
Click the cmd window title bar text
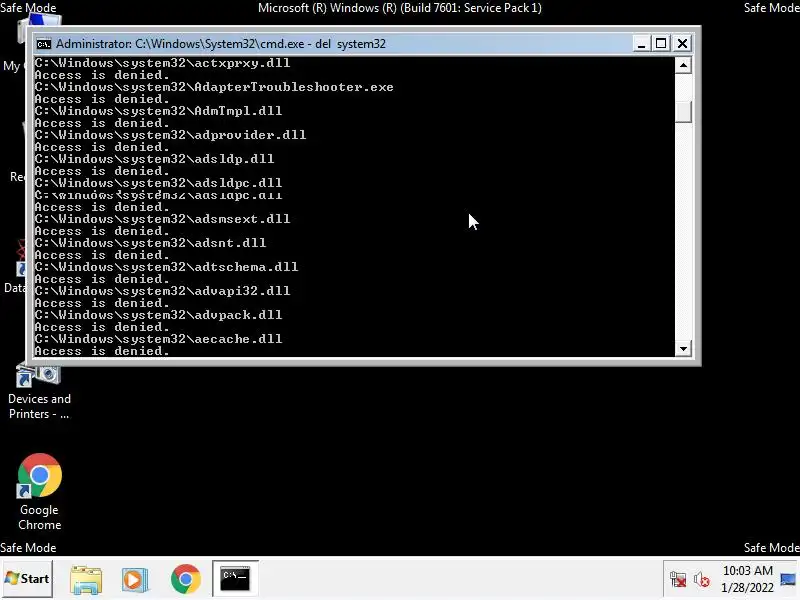click(221, 44)
